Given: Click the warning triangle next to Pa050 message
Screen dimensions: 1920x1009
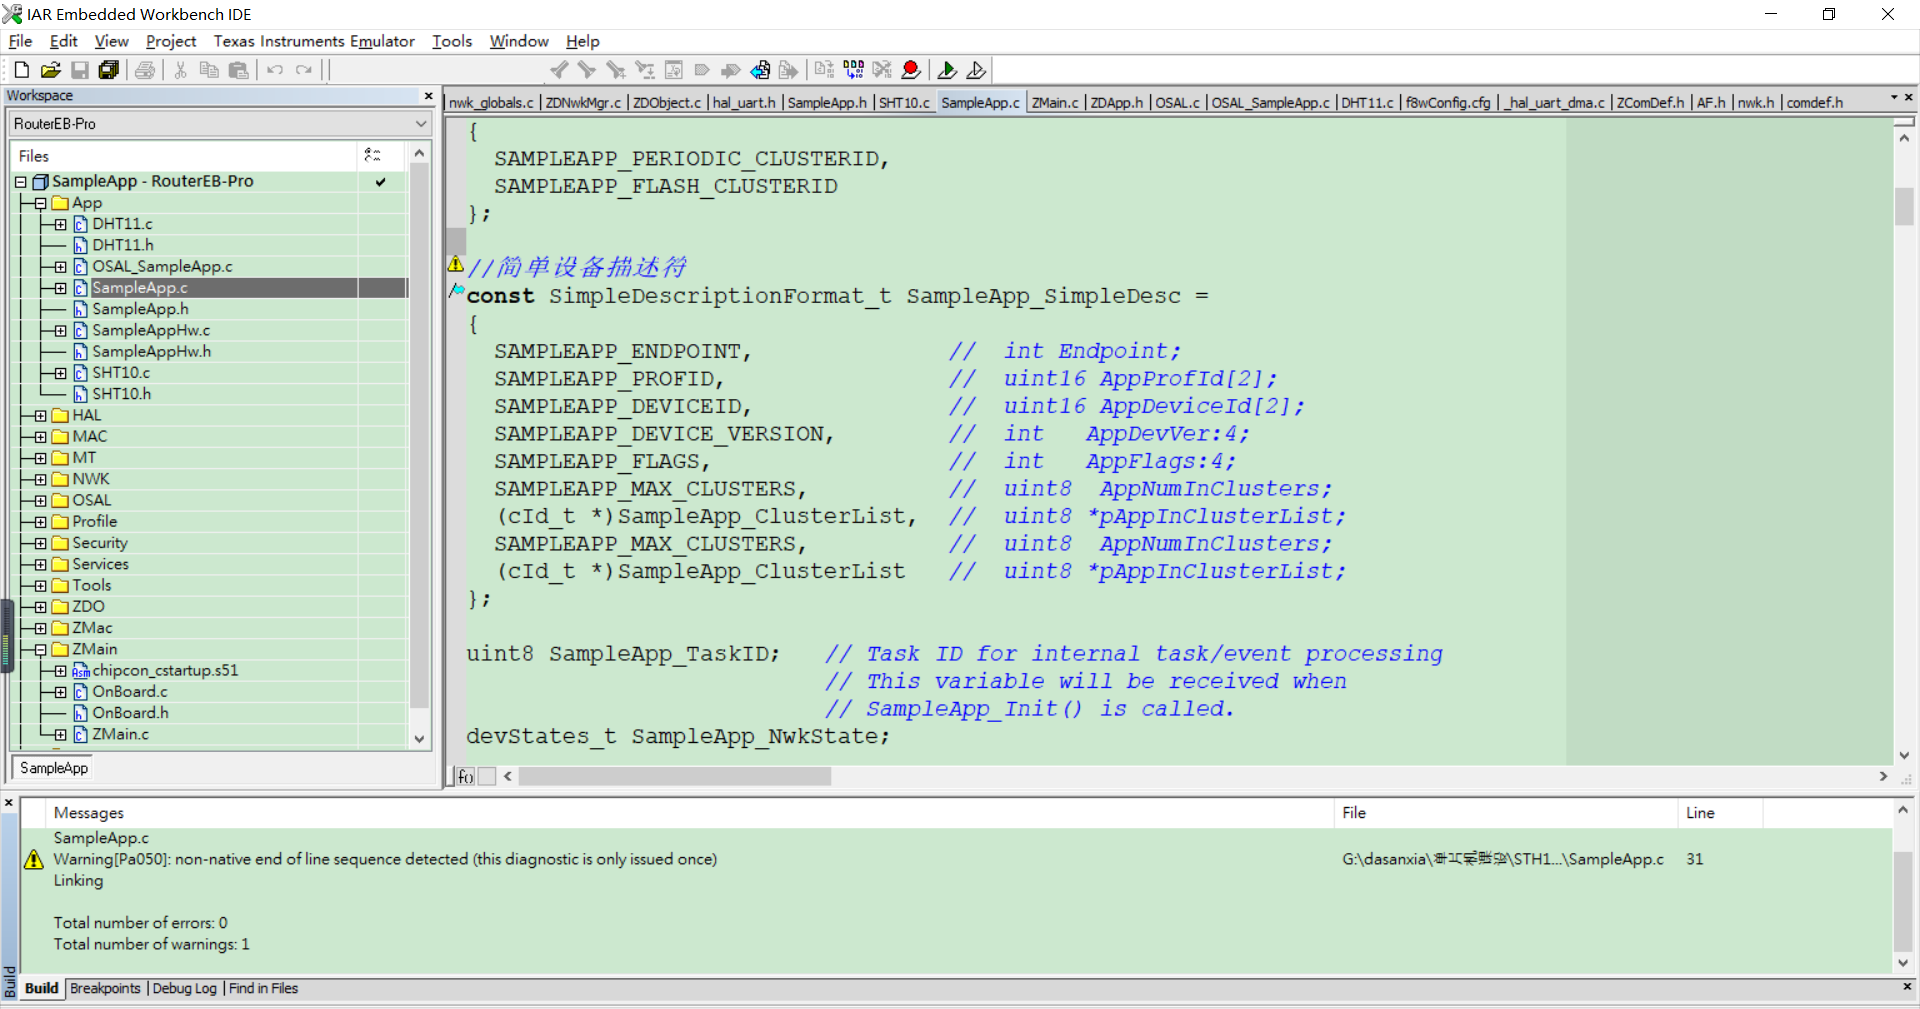Looking at the screenshot, I should 33,859.
